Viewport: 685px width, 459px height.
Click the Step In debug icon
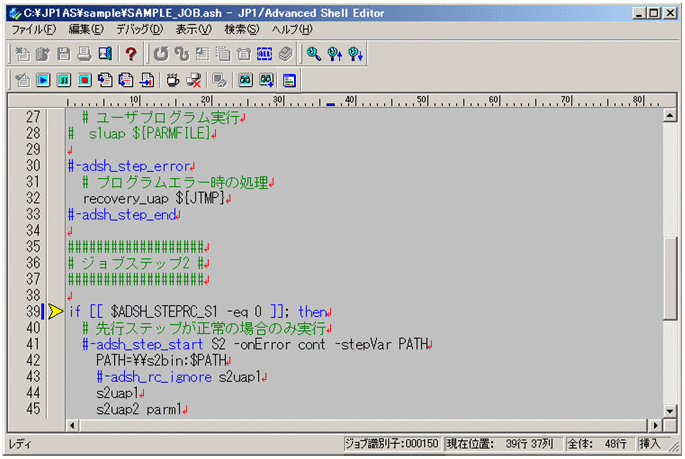(x=105, y=80)
